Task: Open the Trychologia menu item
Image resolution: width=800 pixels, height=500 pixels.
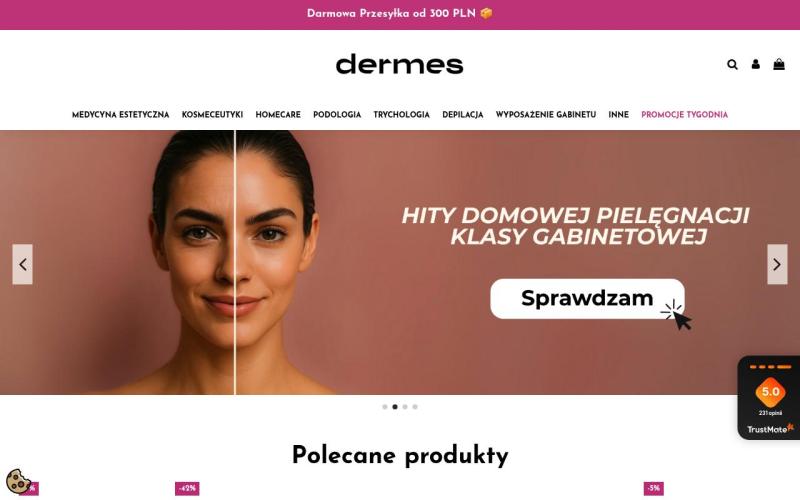Action: pyautogui.click(x=402, y=115)
